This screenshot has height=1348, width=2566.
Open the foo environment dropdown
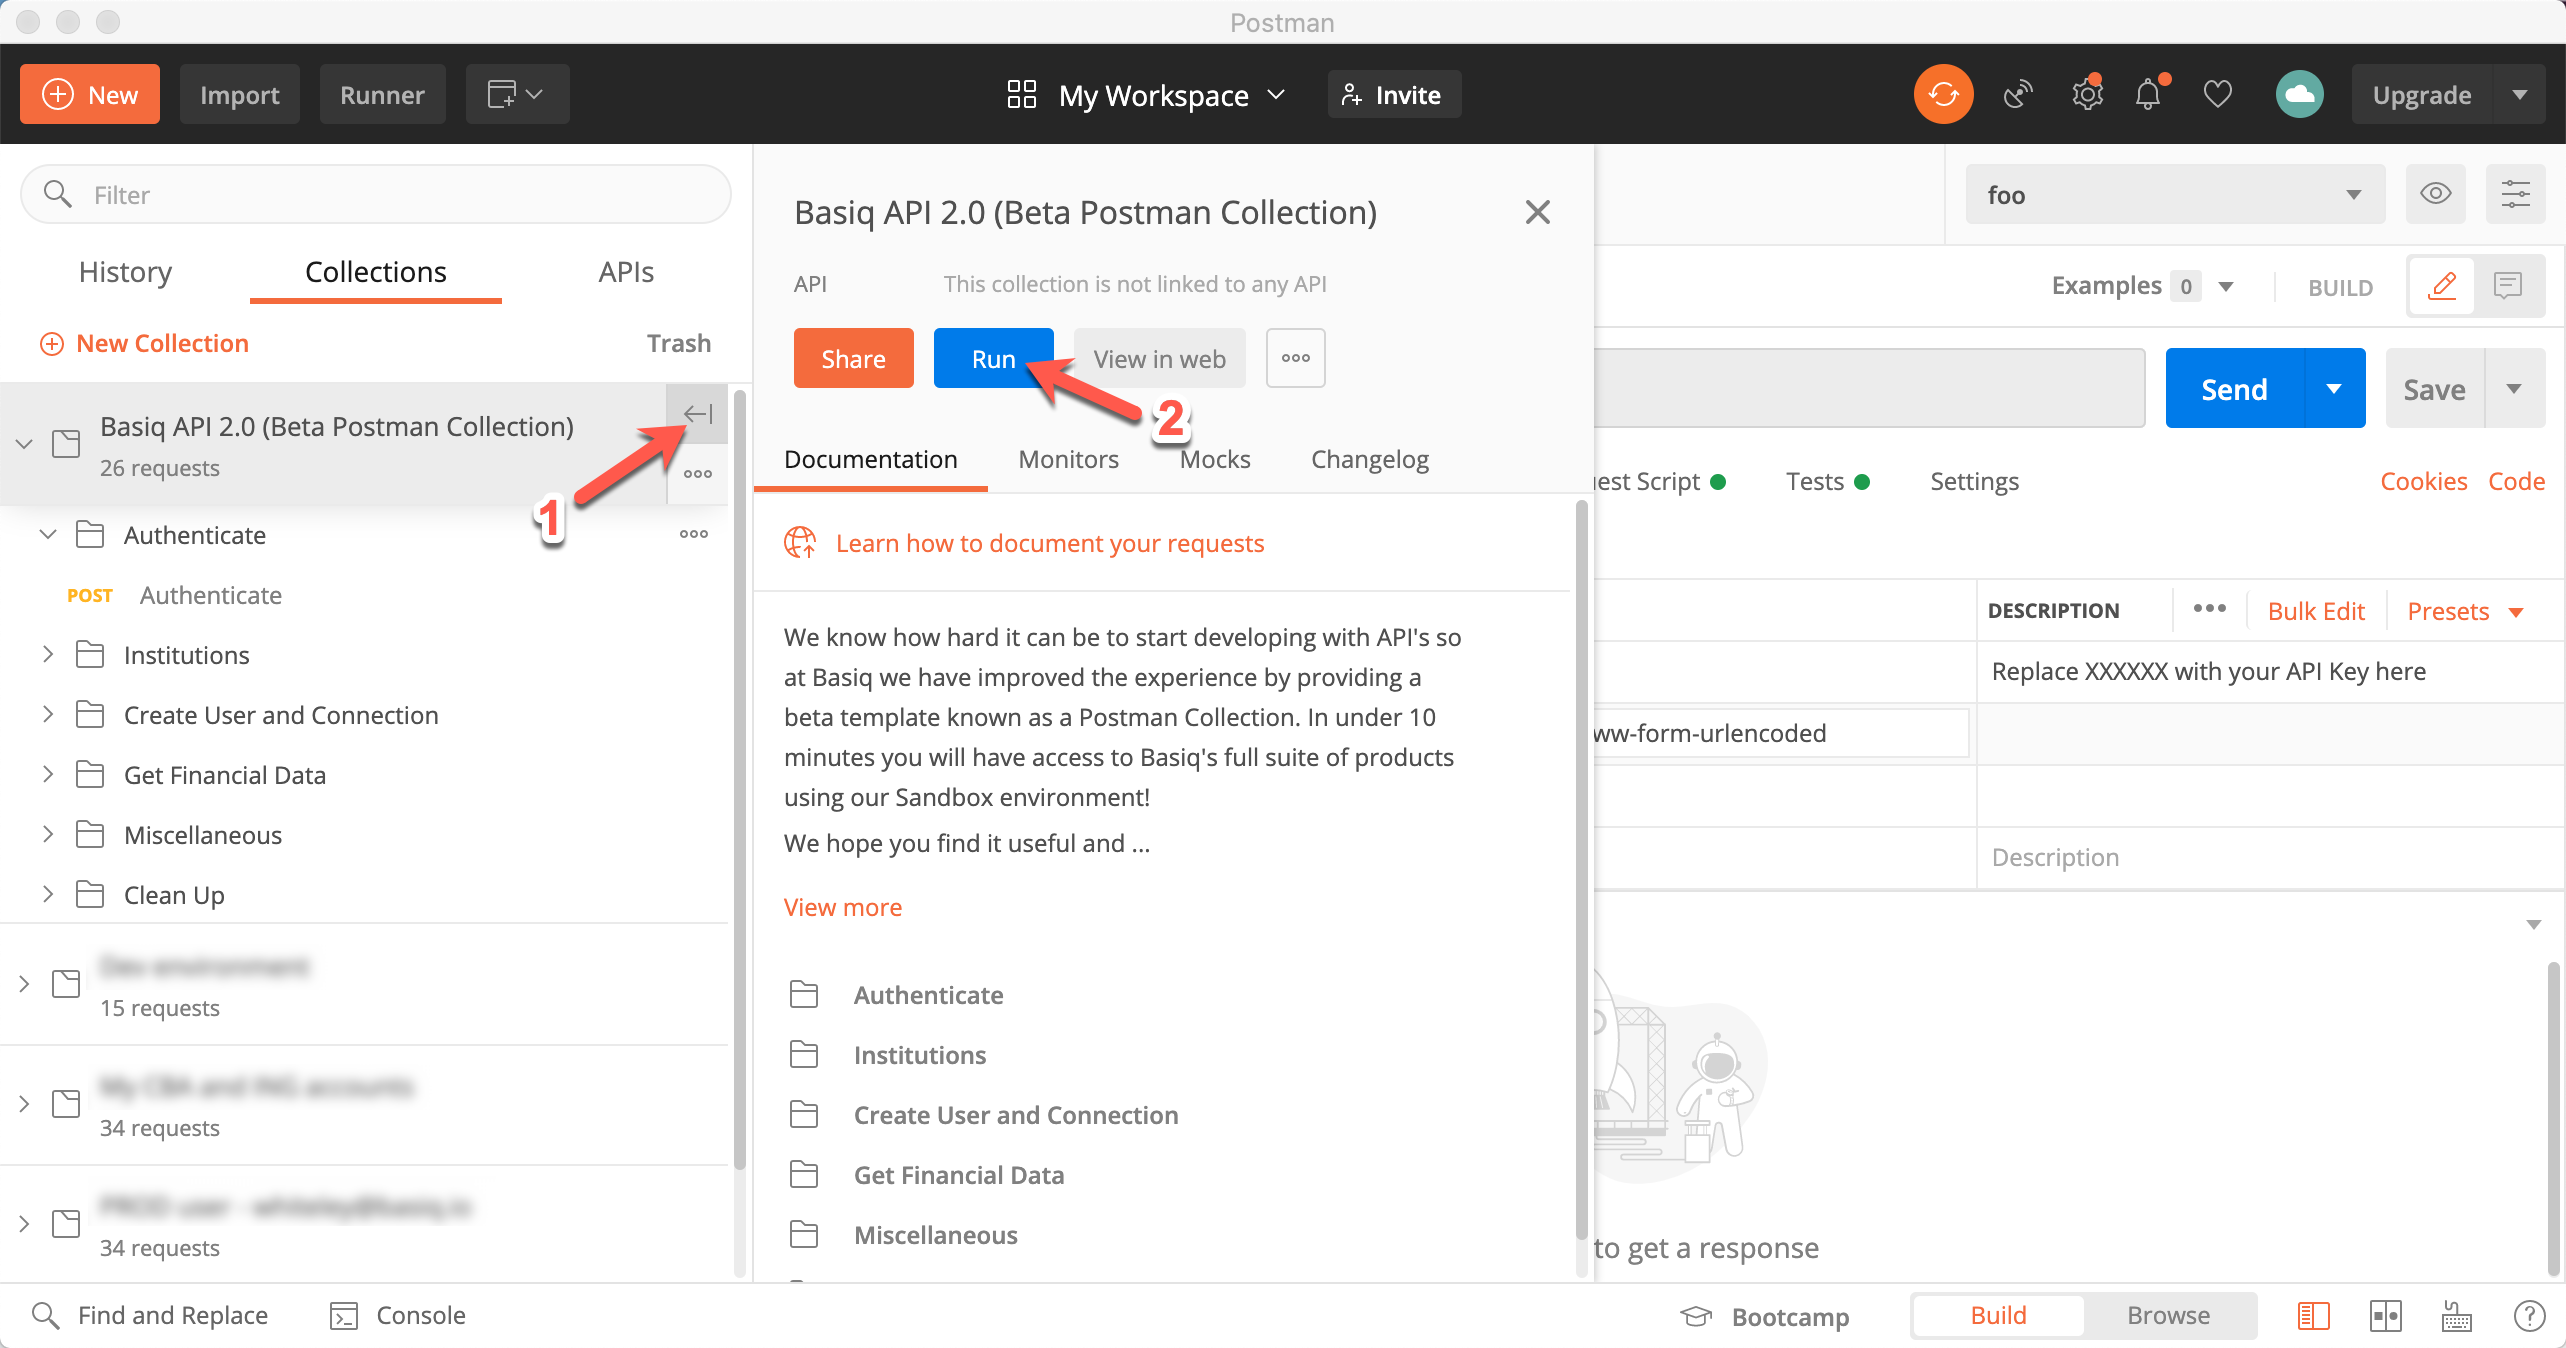(2174, 195)
